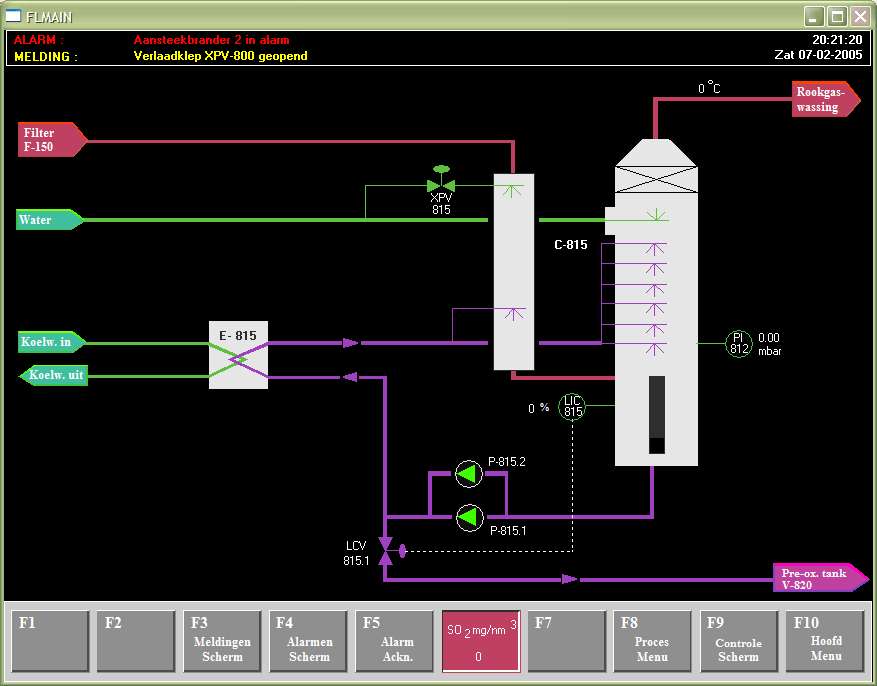This screenshot has height=686, width=877.
Task: Open the F10 Hoofd Menu
Action: coord(825,641)
